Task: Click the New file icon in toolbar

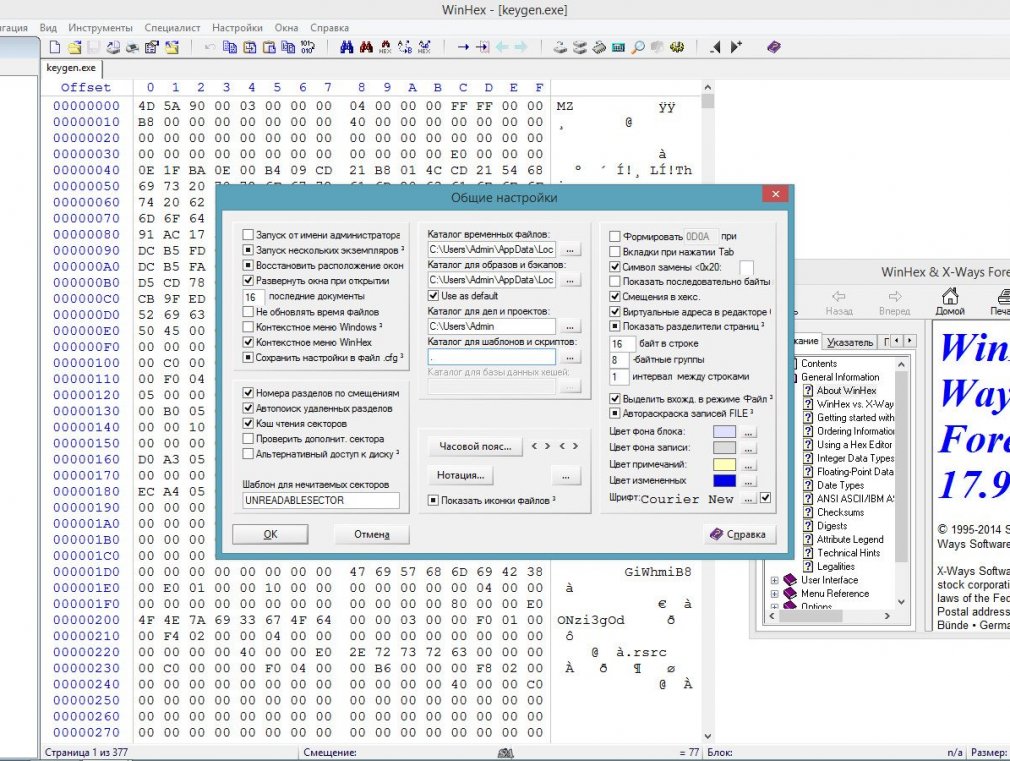Action: (55, 47)
